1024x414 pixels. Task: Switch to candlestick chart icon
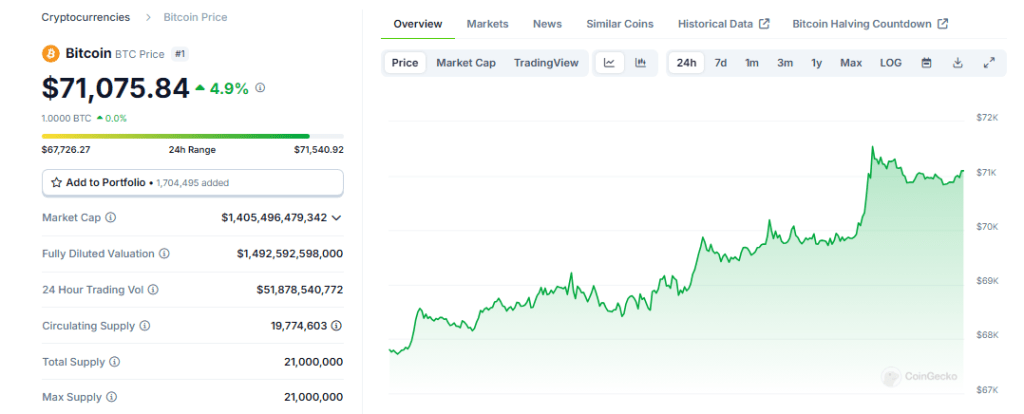click(x=640, y=63)
